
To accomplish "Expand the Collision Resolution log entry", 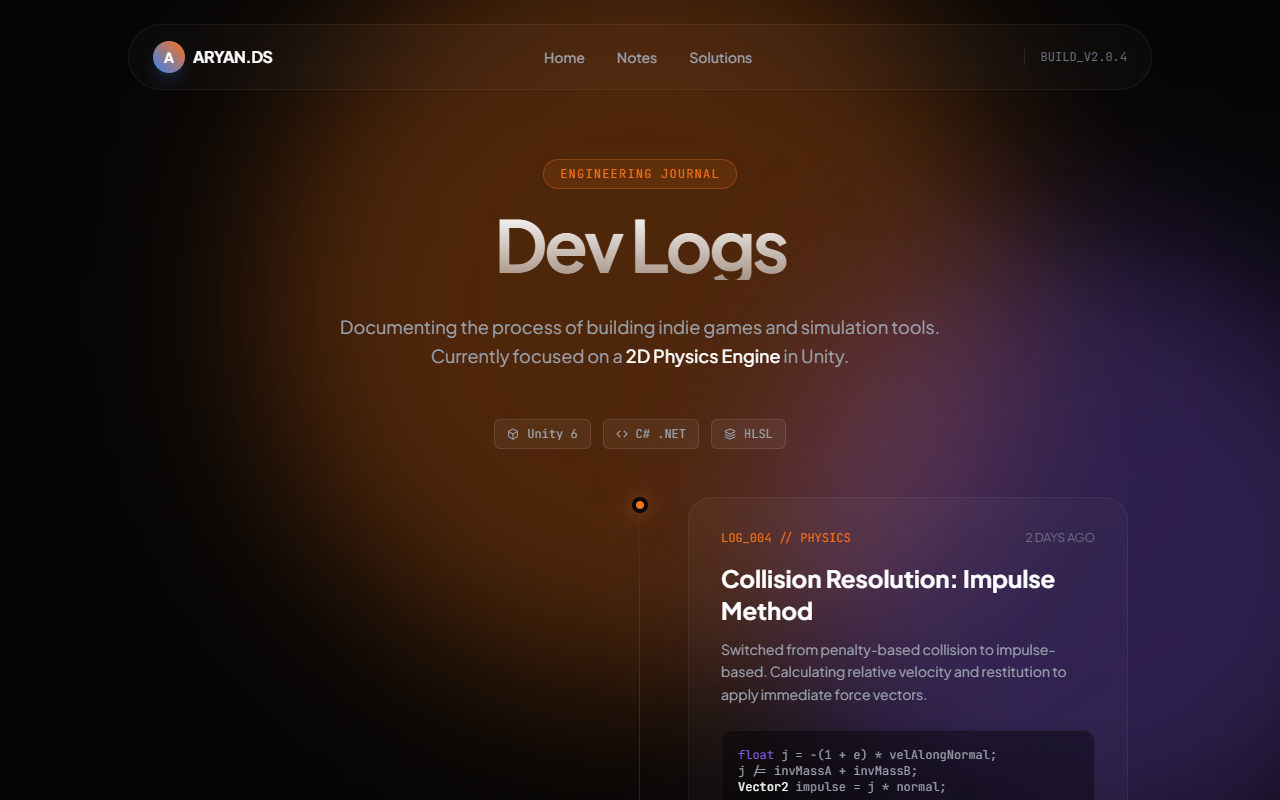I will tap(888, 594).
